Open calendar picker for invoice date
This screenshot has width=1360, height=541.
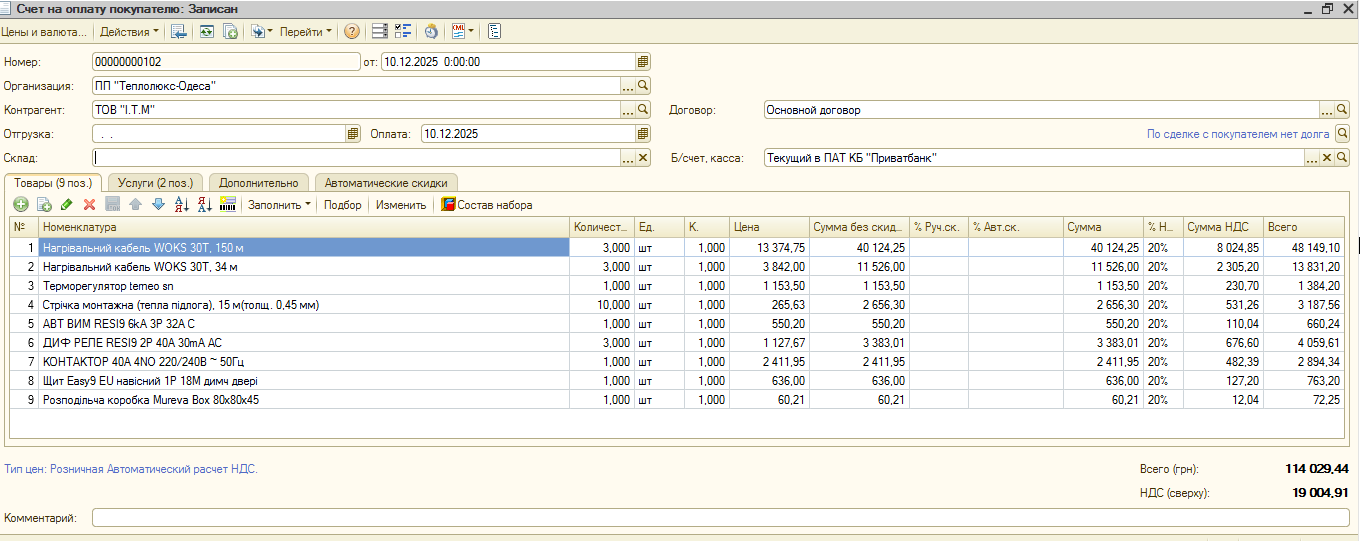coord(643,62)
